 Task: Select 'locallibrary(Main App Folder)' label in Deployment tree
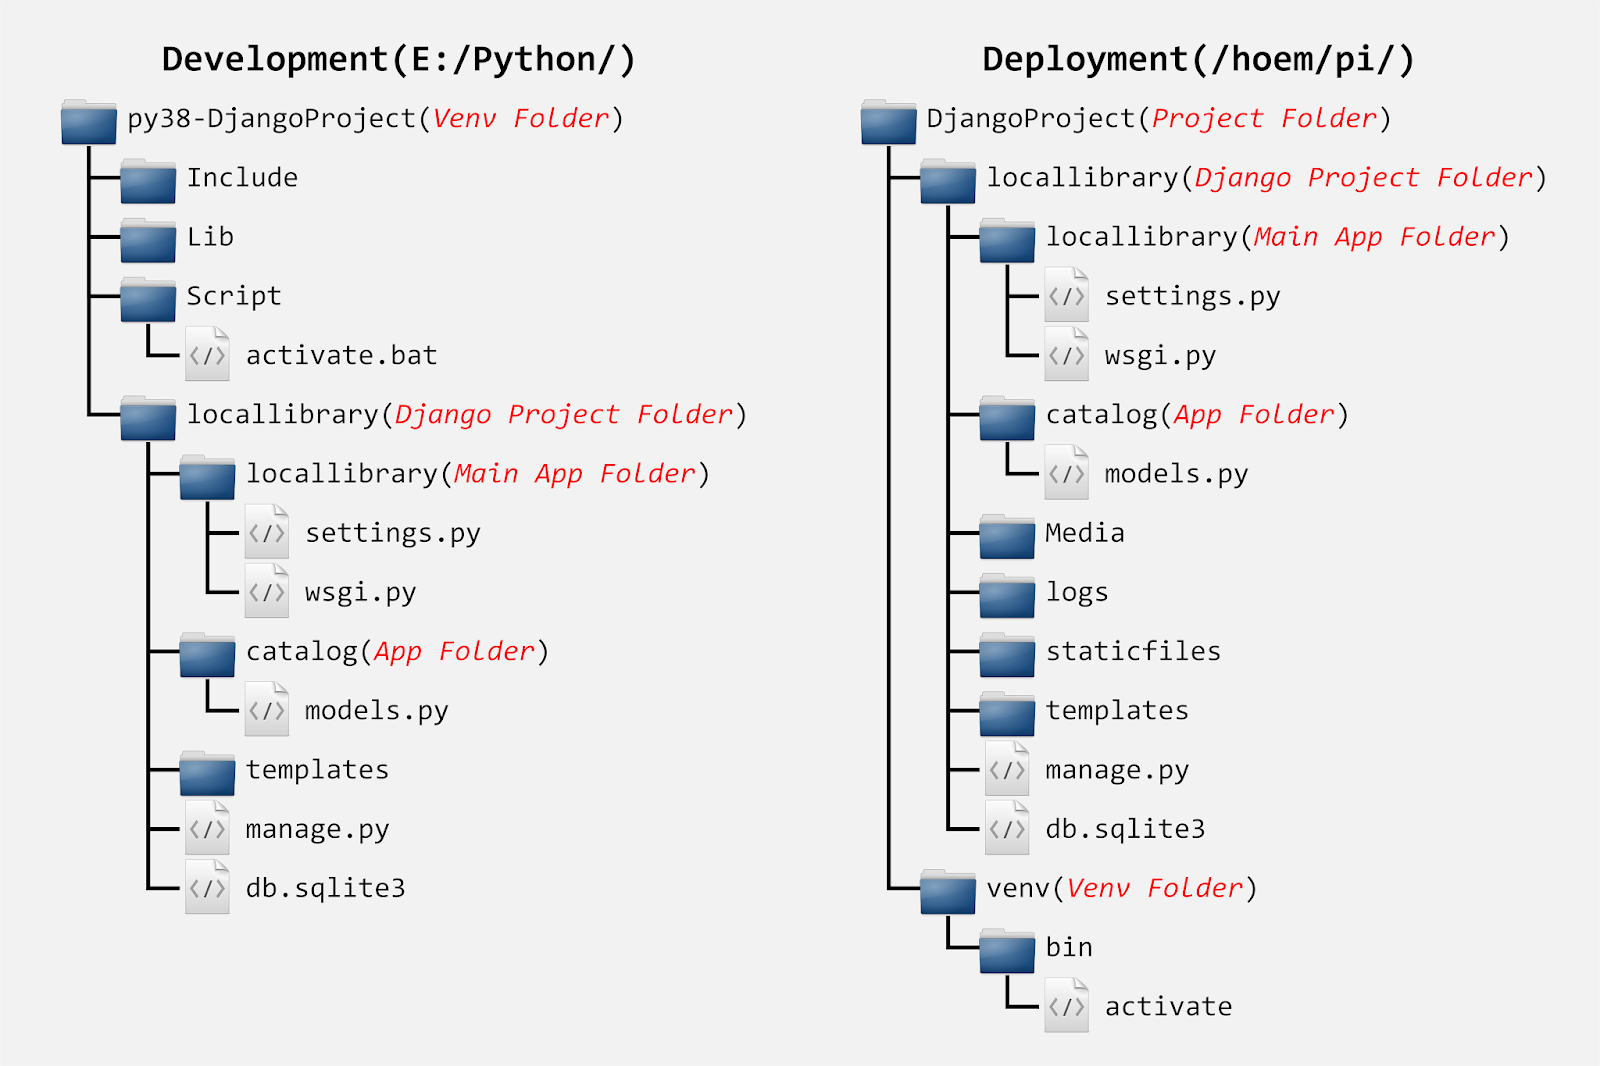[1278, 237]
